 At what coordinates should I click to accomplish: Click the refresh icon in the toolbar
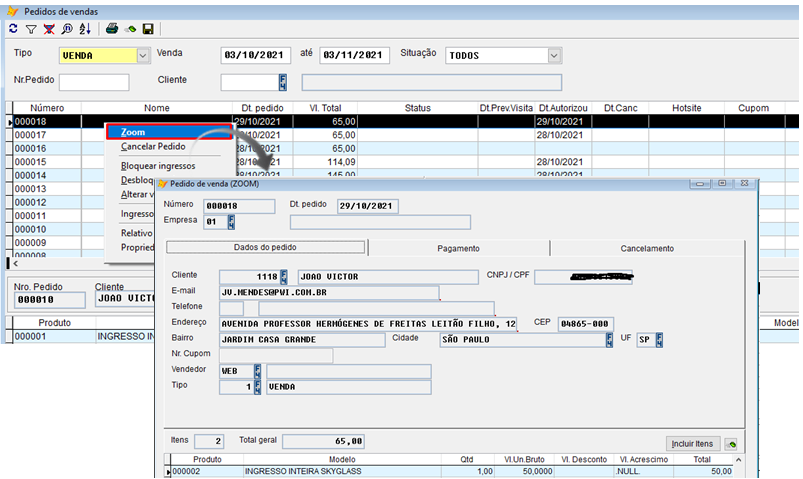click(x=13, y=30)
